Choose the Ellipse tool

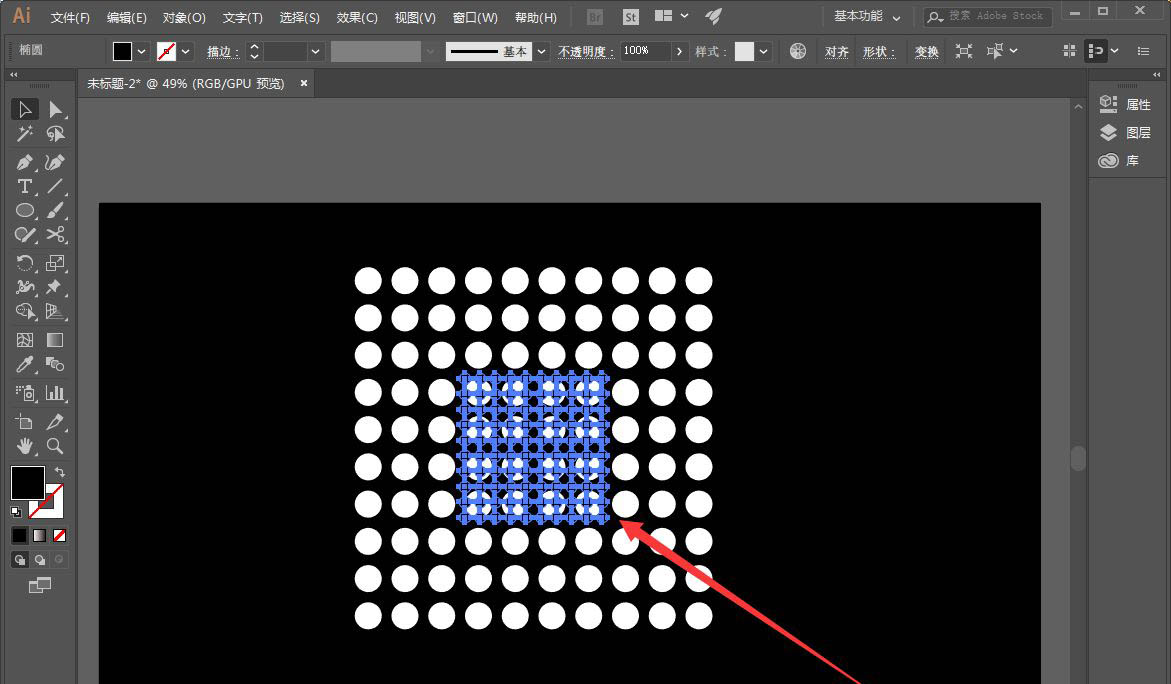25,211
